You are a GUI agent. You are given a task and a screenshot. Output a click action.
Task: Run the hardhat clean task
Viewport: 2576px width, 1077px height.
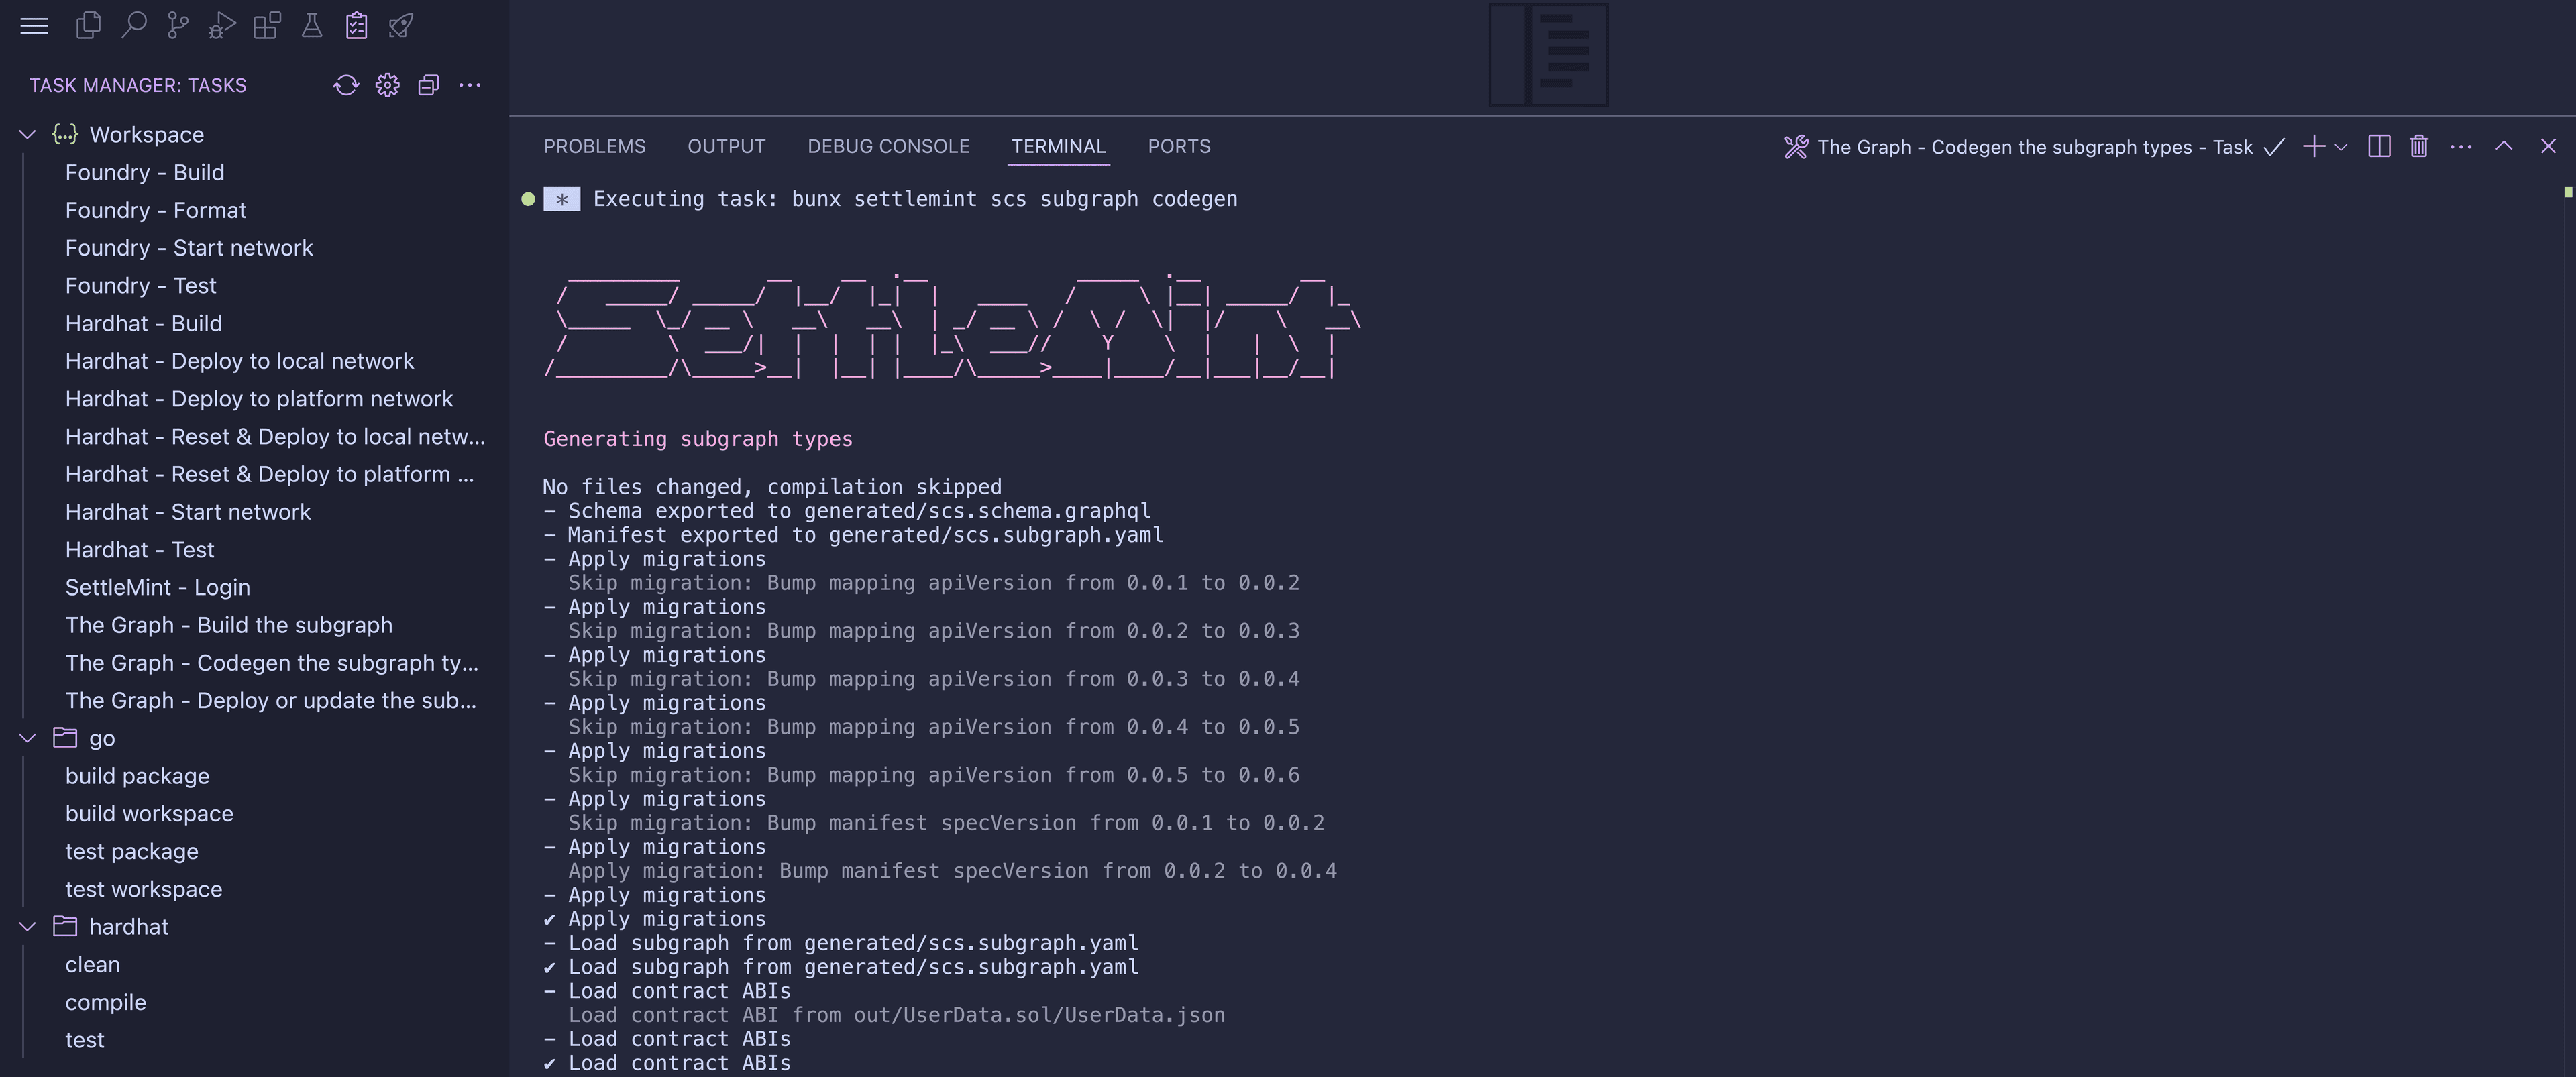(x=92, y=965)
